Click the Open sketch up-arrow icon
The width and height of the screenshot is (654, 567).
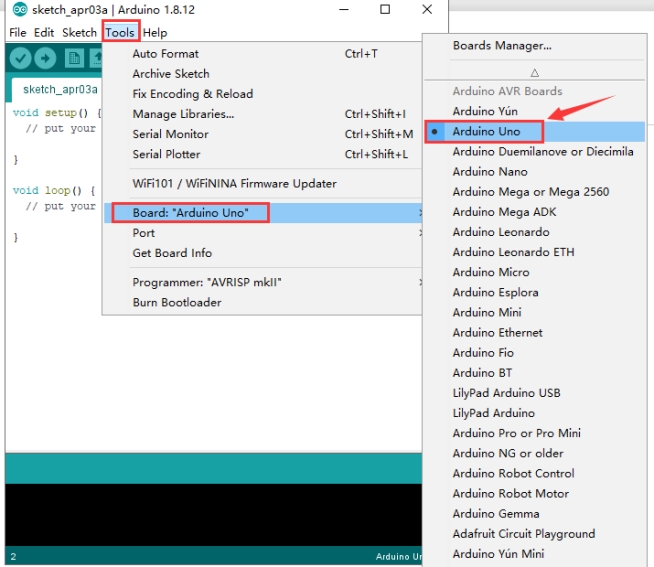(x=97, y=58)
